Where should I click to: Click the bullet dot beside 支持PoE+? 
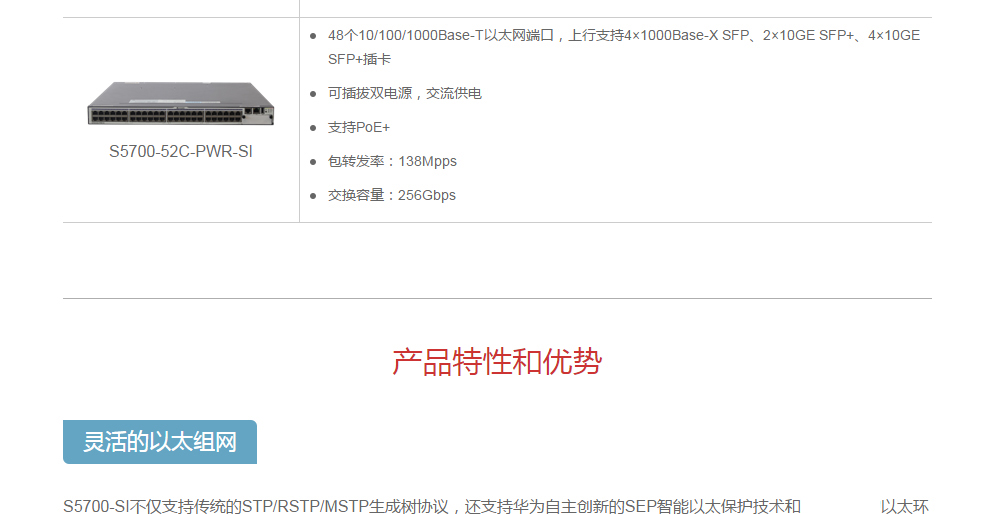click(313, 128)
